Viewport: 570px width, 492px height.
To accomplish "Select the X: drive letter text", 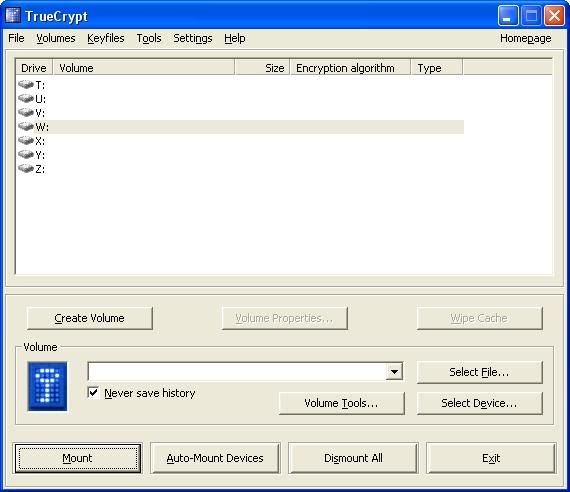I will pyautogui.click(x=40, y=141).
